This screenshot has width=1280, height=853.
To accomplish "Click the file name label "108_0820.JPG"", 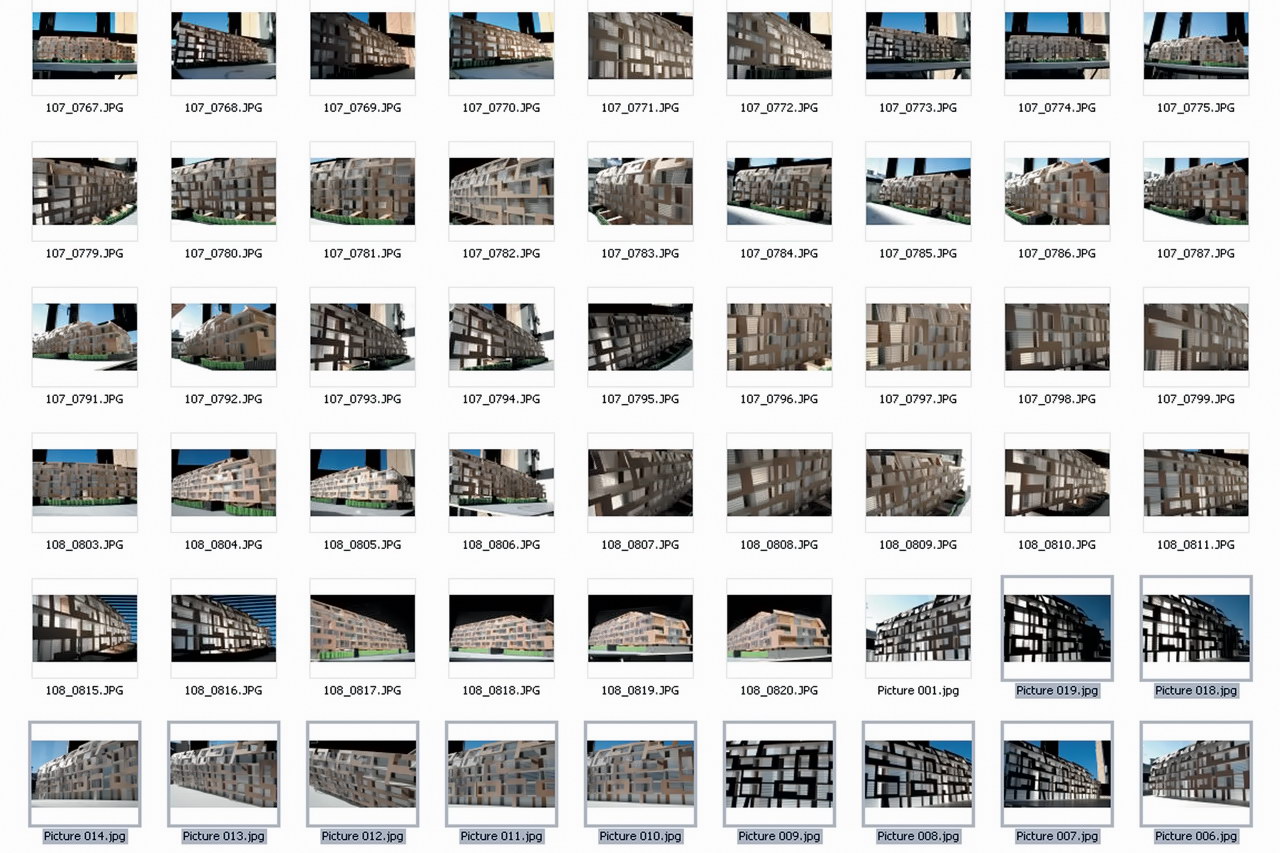I will (779, 691).
